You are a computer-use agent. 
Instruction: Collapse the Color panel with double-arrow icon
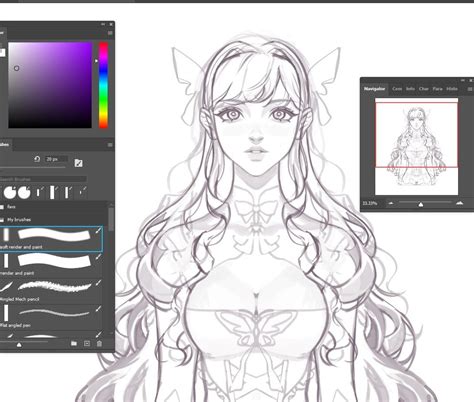point(103,24)
